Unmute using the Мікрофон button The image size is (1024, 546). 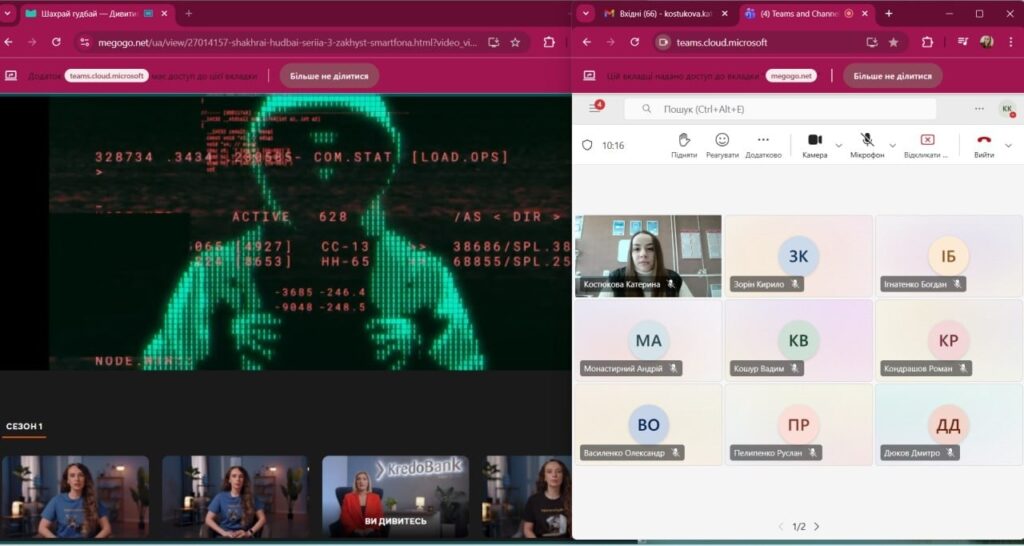[867, 144]
